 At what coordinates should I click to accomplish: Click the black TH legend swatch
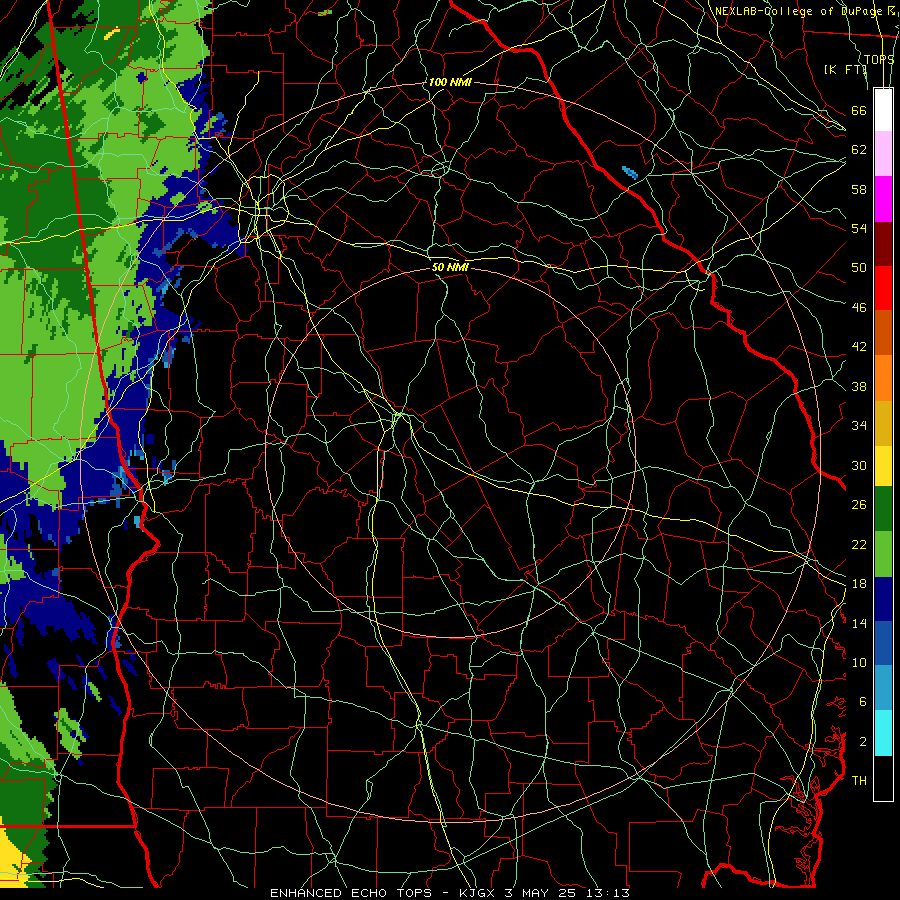(883, 778)
